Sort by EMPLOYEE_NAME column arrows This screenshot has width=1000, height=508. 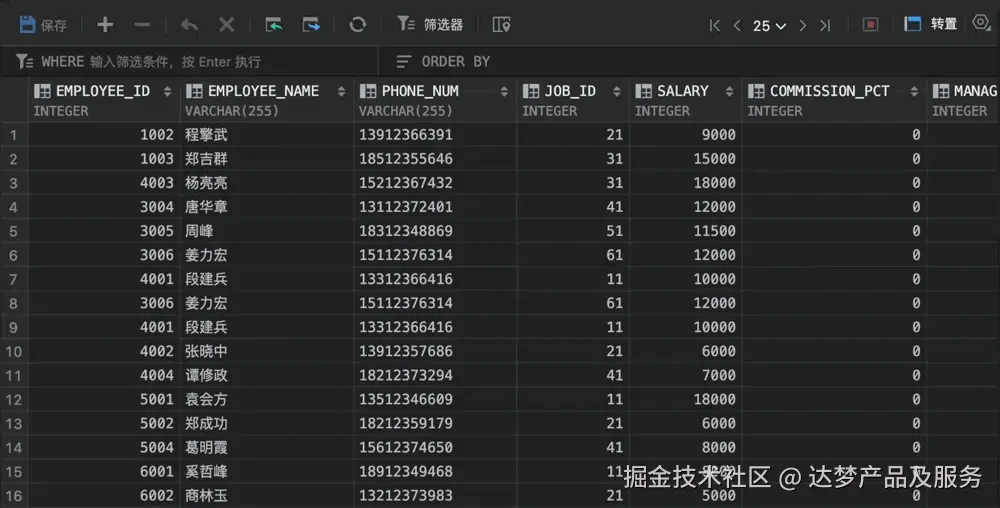[x=341, y=91]
